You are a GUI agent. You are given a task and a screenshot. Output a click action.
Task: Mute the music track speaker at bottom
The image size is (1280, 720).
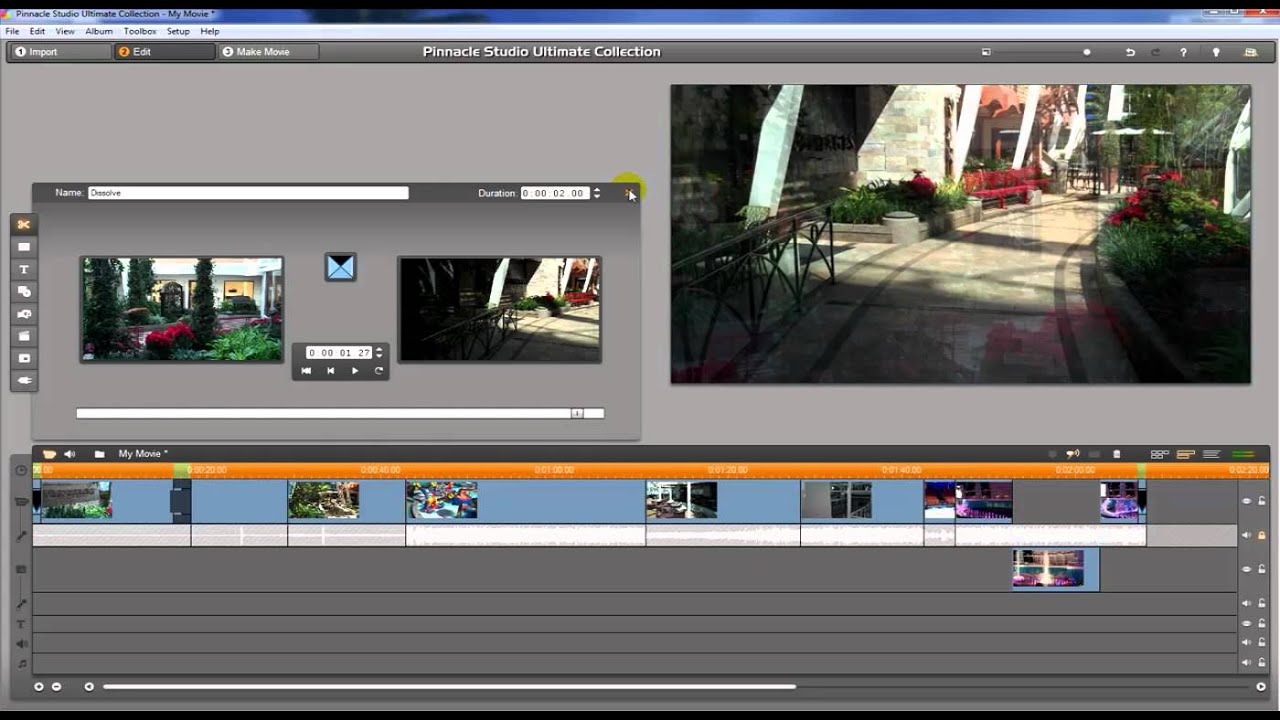tap(1247, 662)
